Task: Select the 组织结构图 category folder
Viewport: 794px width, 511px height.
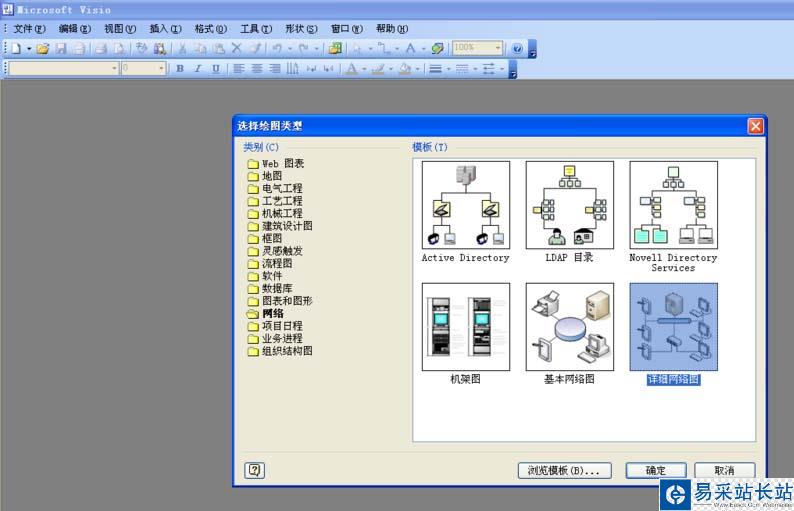Action: (x=280, y=351)
